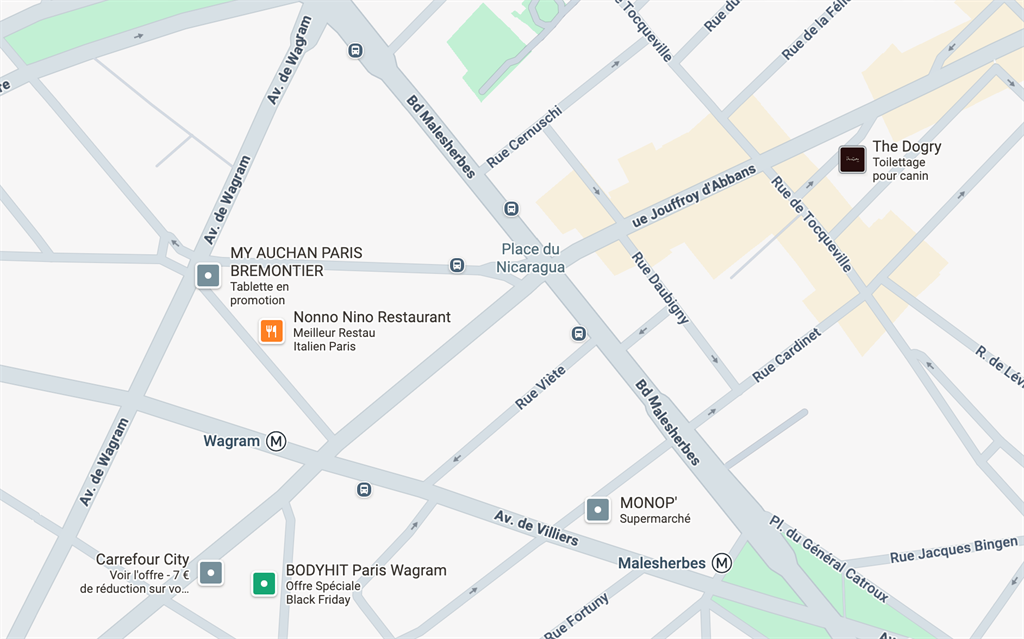Select the Carrefour City store pin
Image resolution: width=1024 pixels, height=639 pixels.
coord(211,573)
